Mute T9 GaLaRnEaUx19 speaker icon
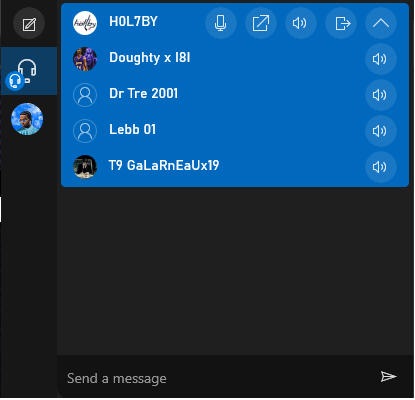415x400 pixels. [381, 167]
